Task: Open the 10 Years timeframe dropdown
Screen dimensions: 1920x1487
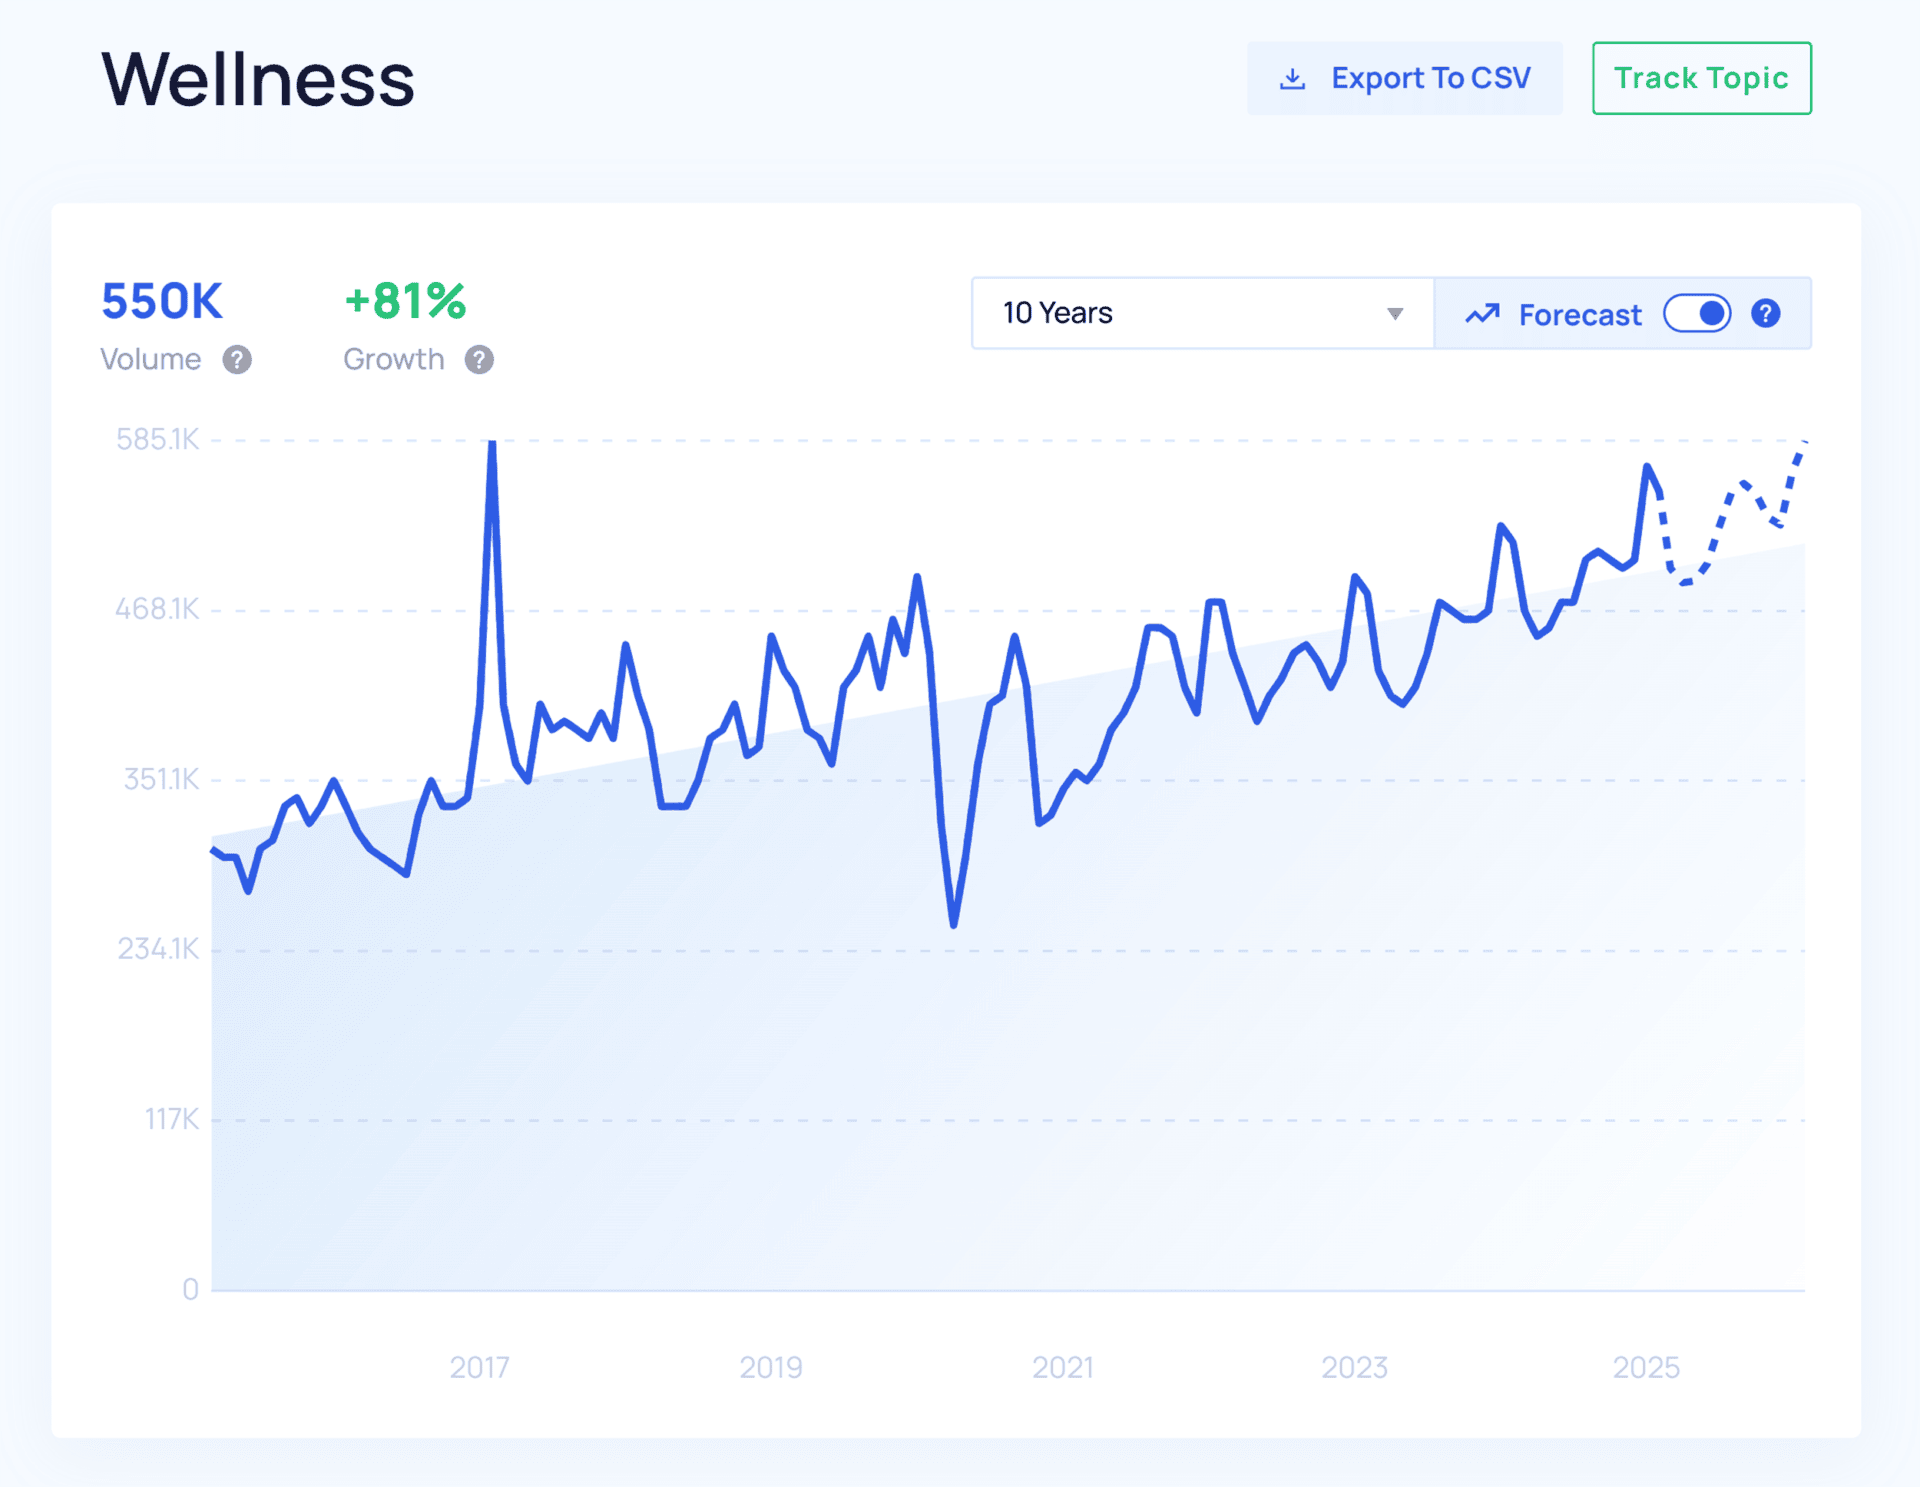Action: (1180, 314)
